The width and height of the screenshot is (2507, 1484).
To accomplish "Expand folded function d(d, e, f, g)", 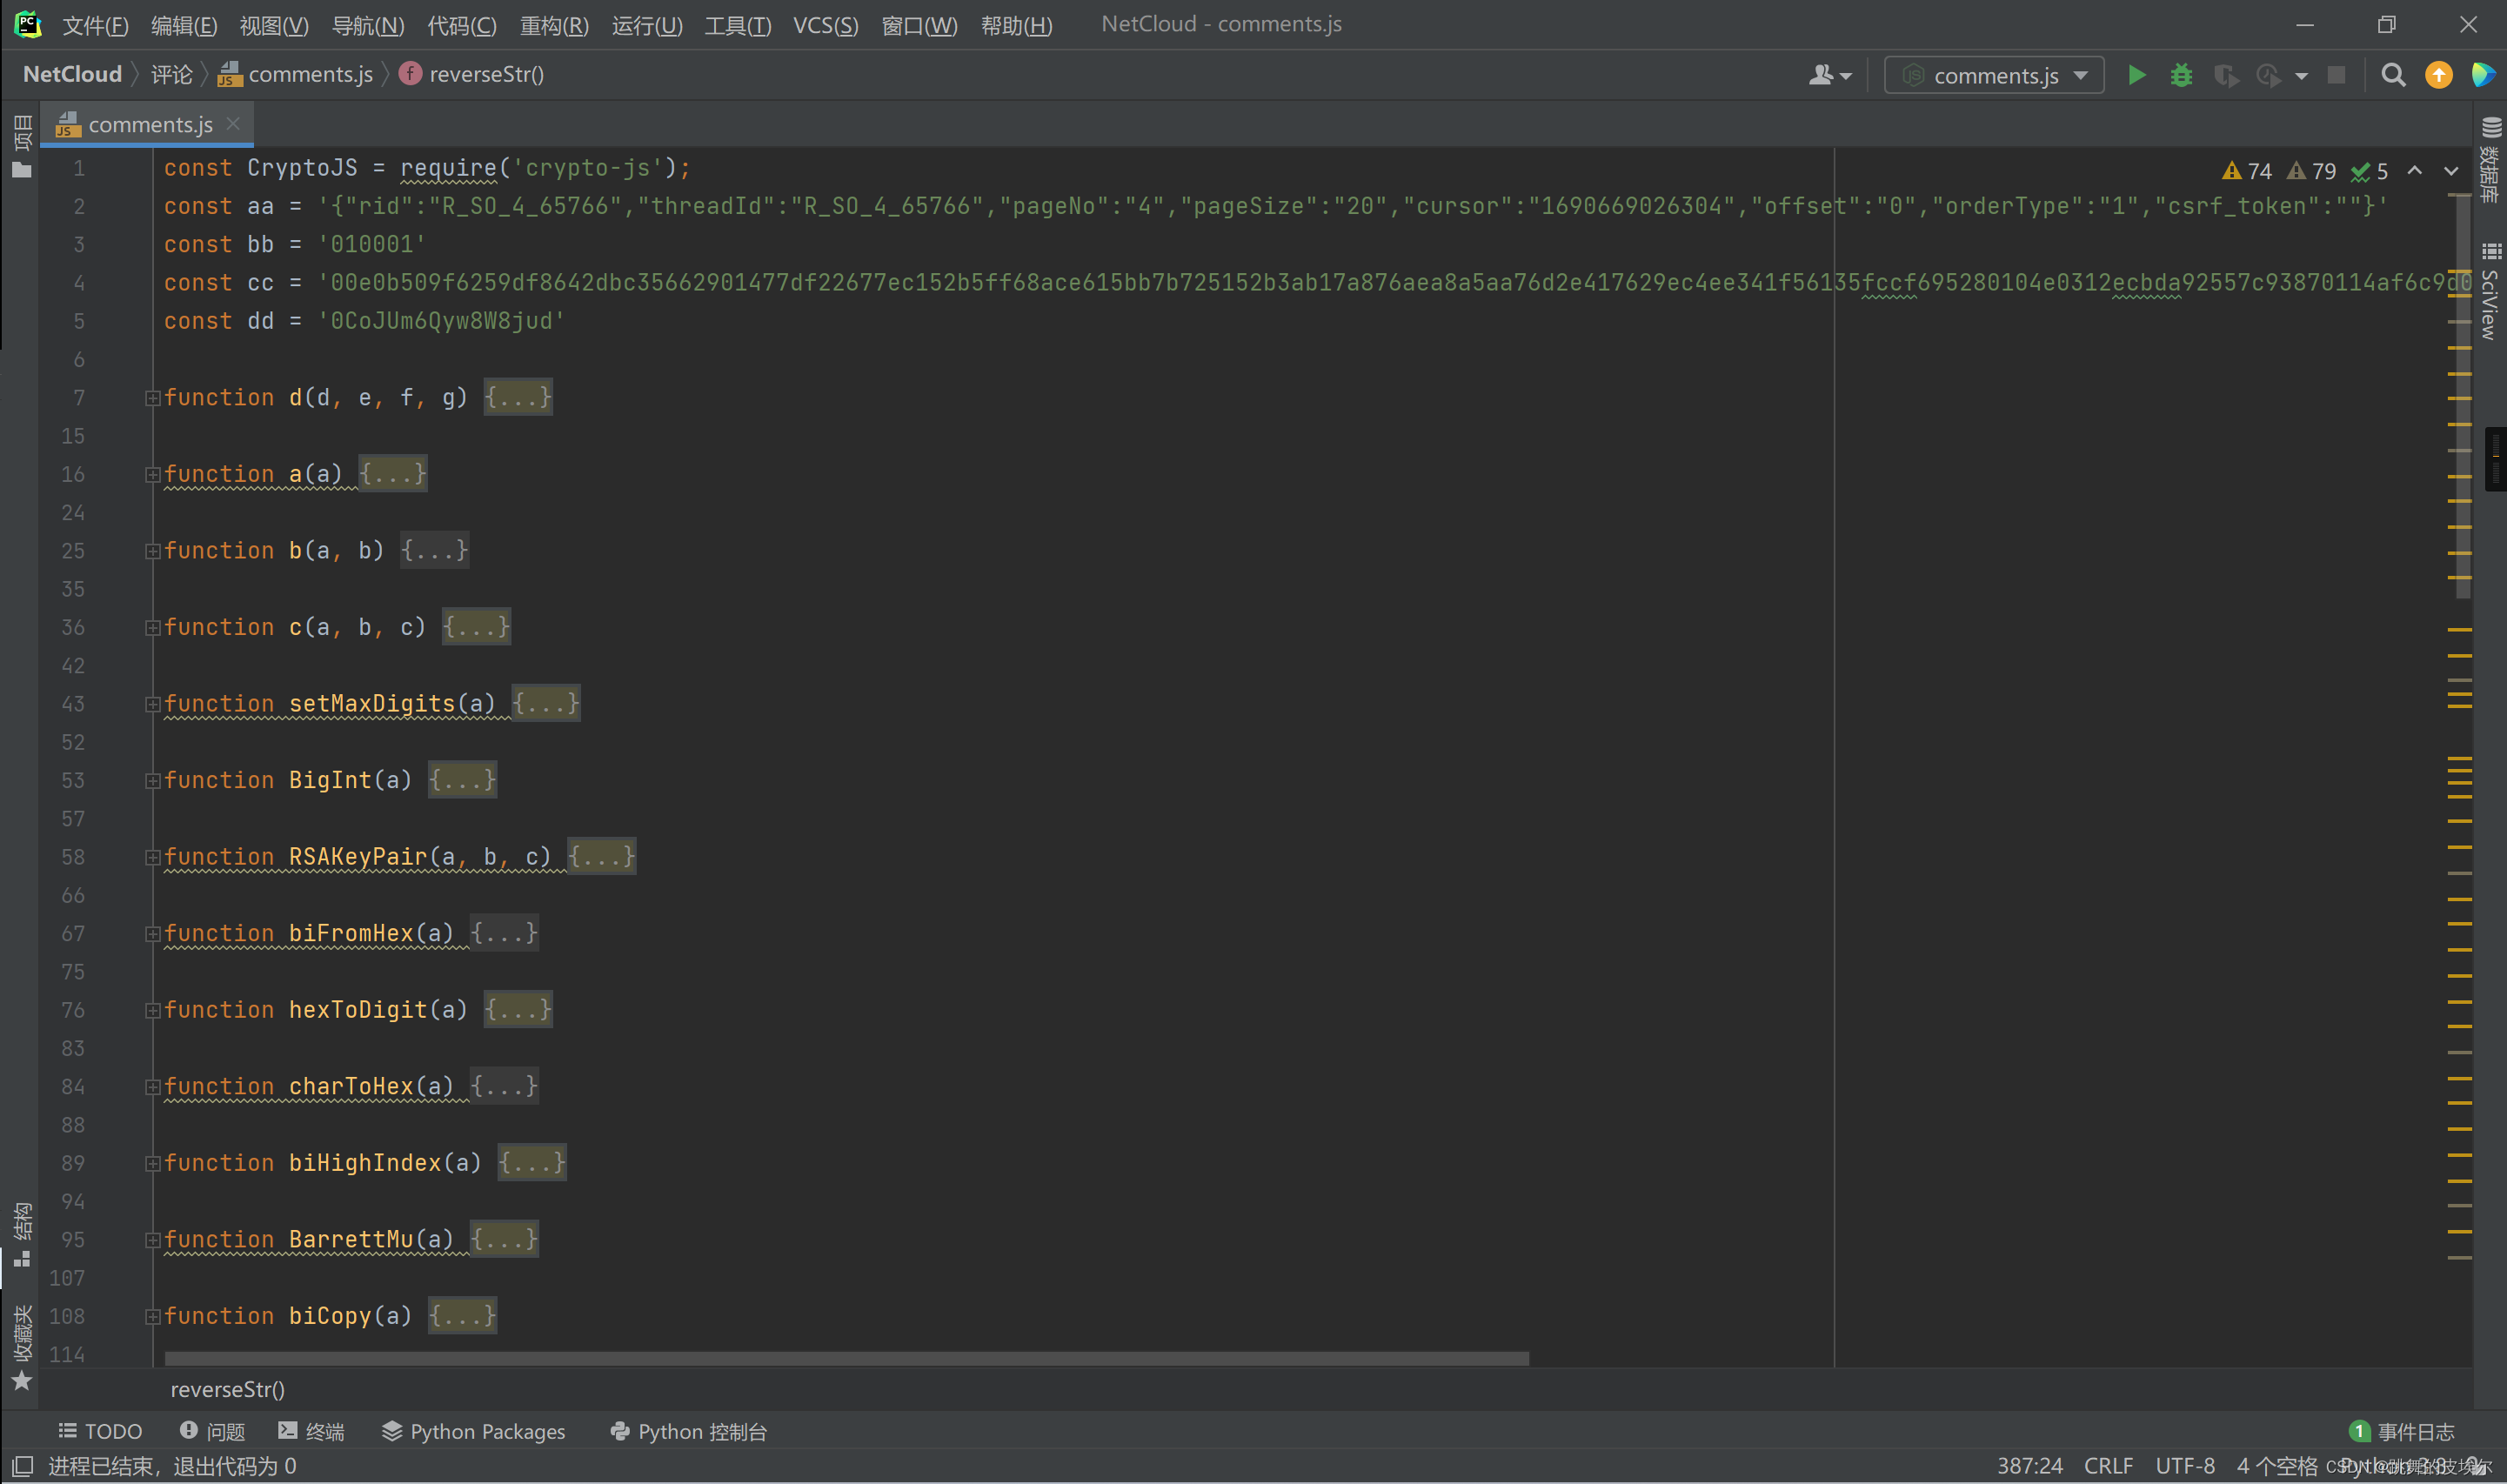I will [x=153, y=398].
